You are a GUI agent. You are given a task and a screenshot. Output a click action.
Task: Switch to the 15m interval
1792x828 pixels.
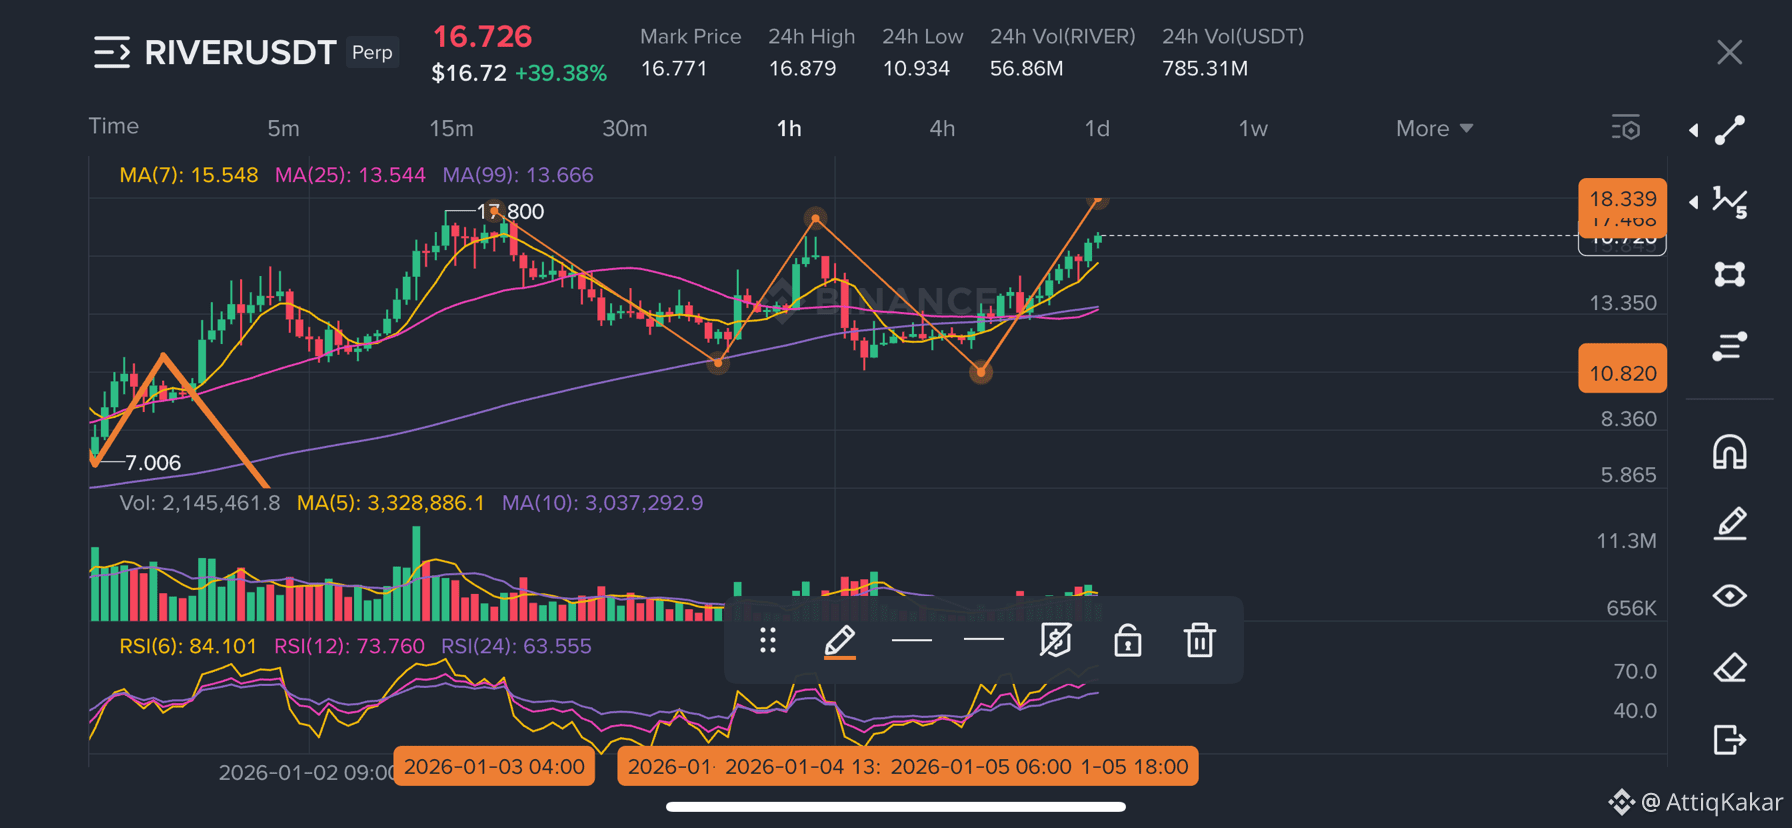[x=451, y=128]
